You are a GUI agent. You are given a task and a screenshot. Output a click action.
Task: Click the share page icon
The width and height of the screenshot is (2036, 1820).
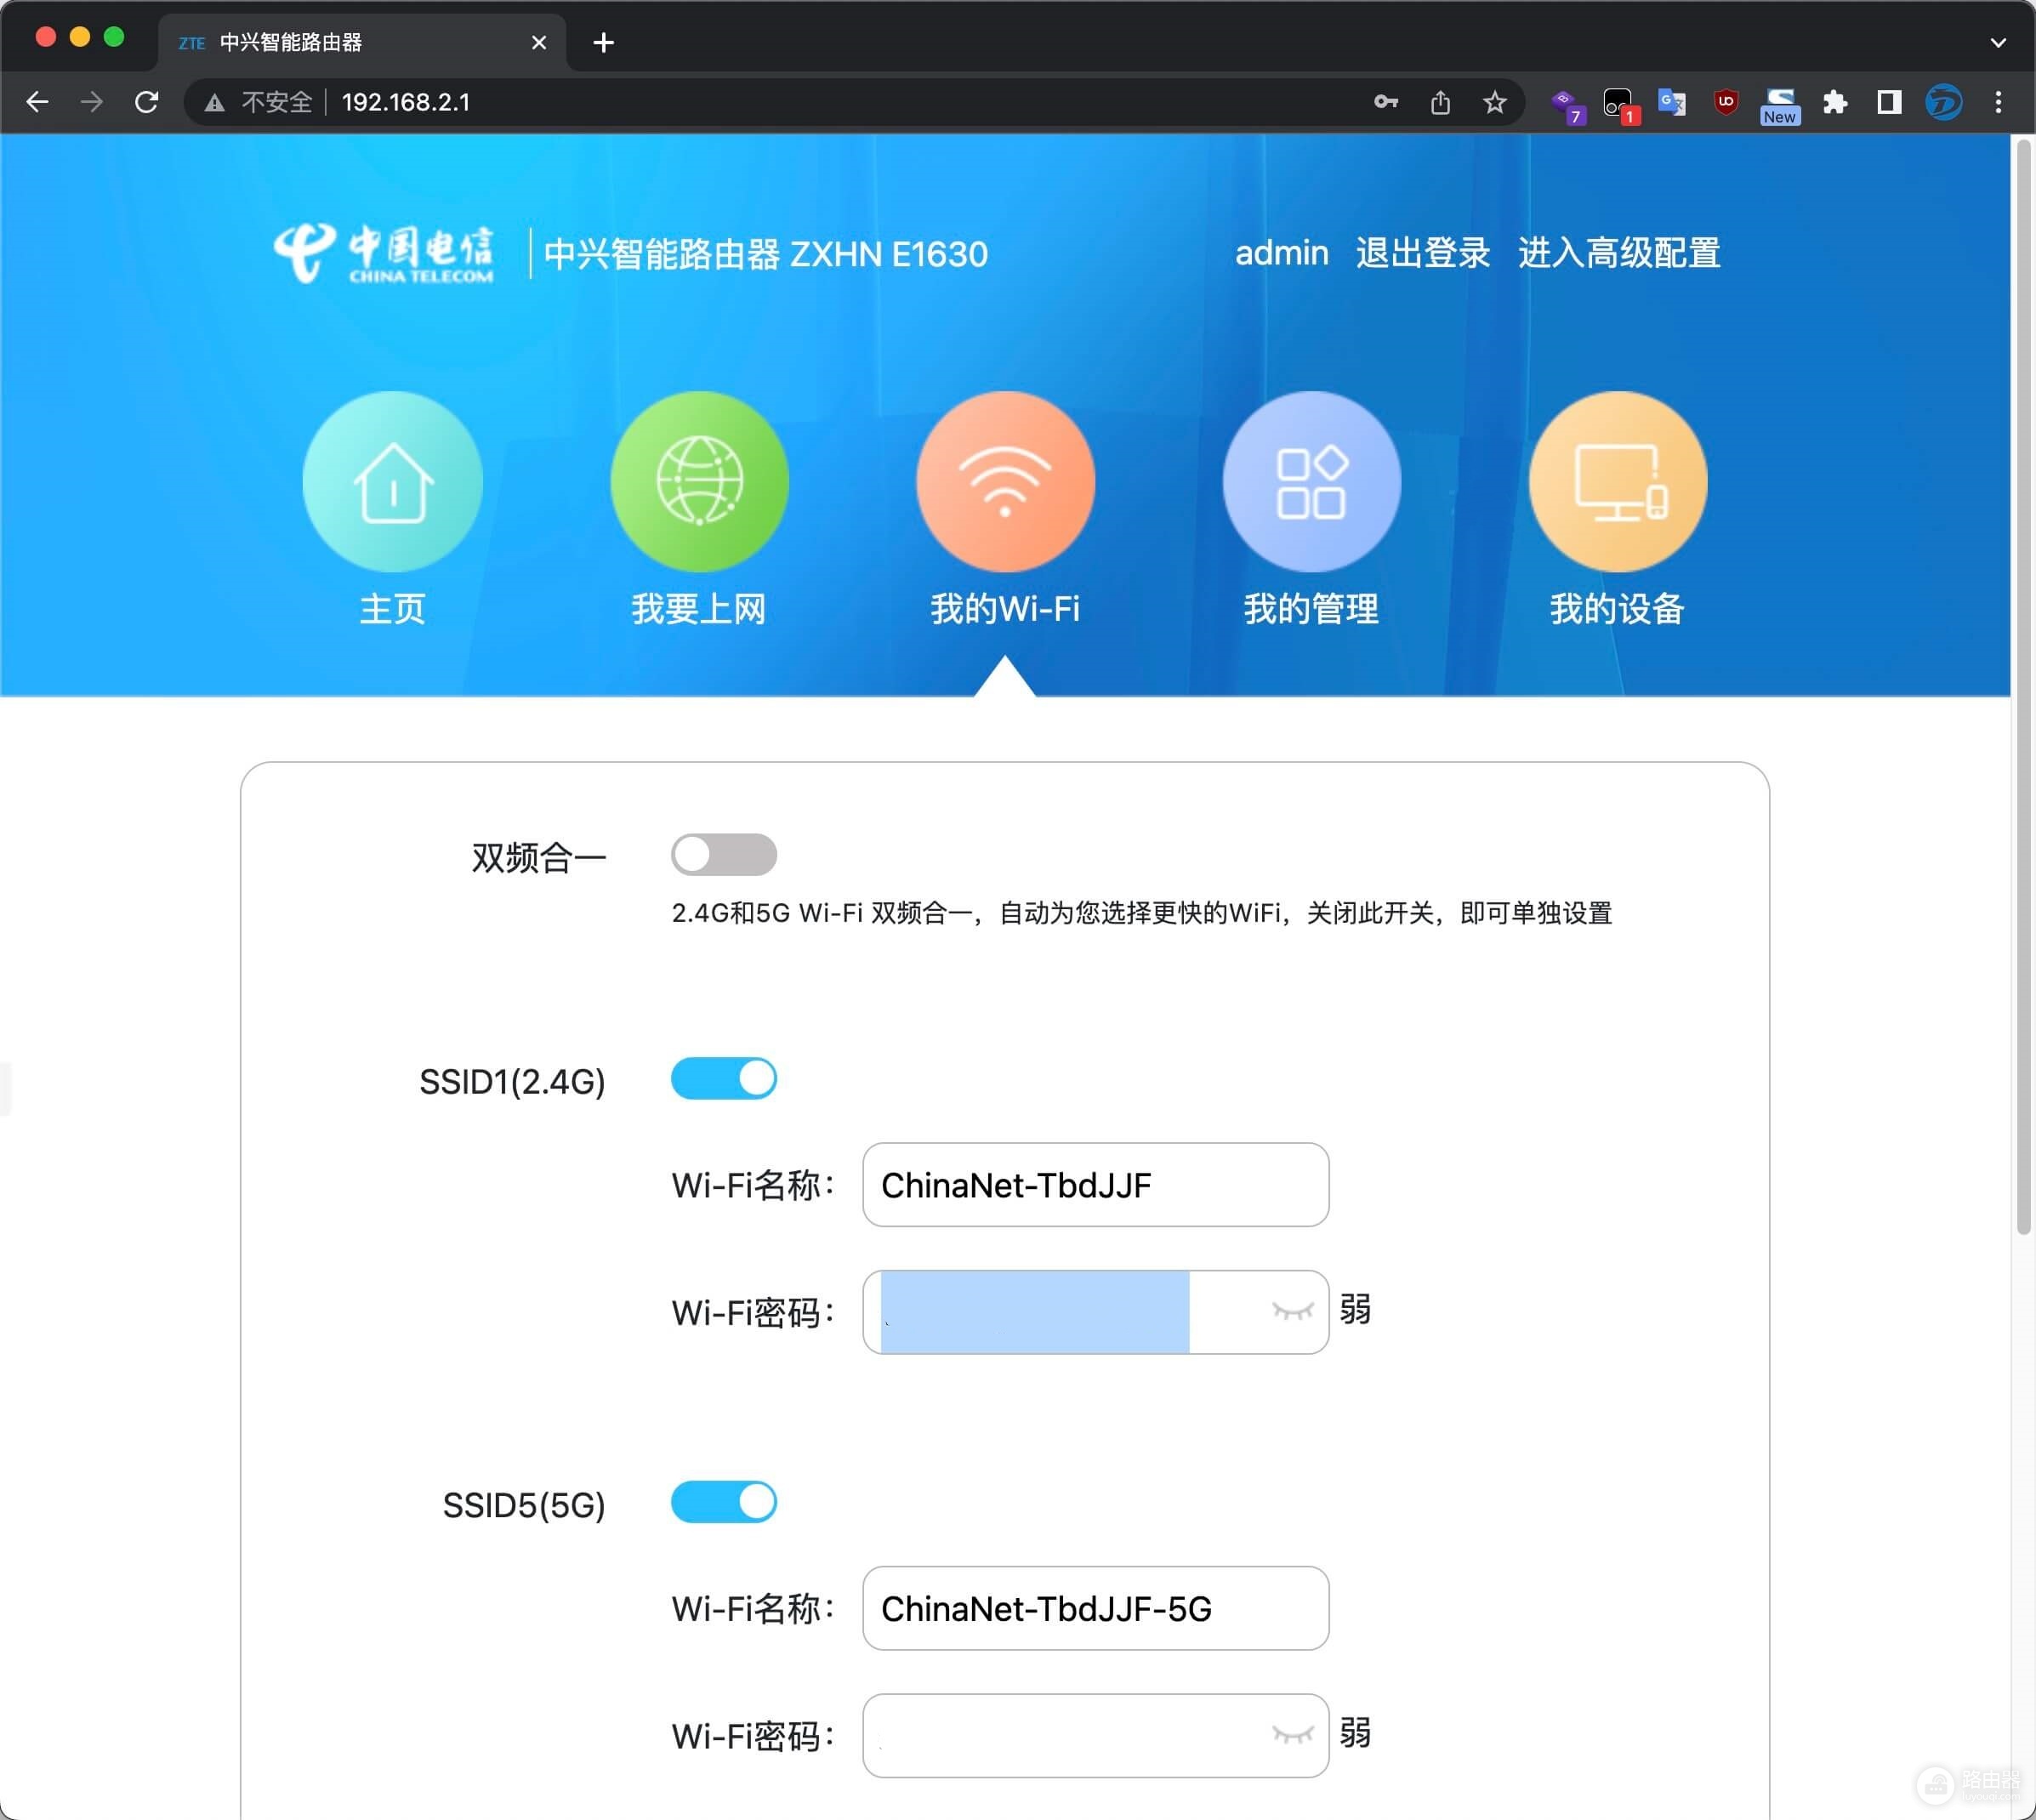coord(1440,102)
